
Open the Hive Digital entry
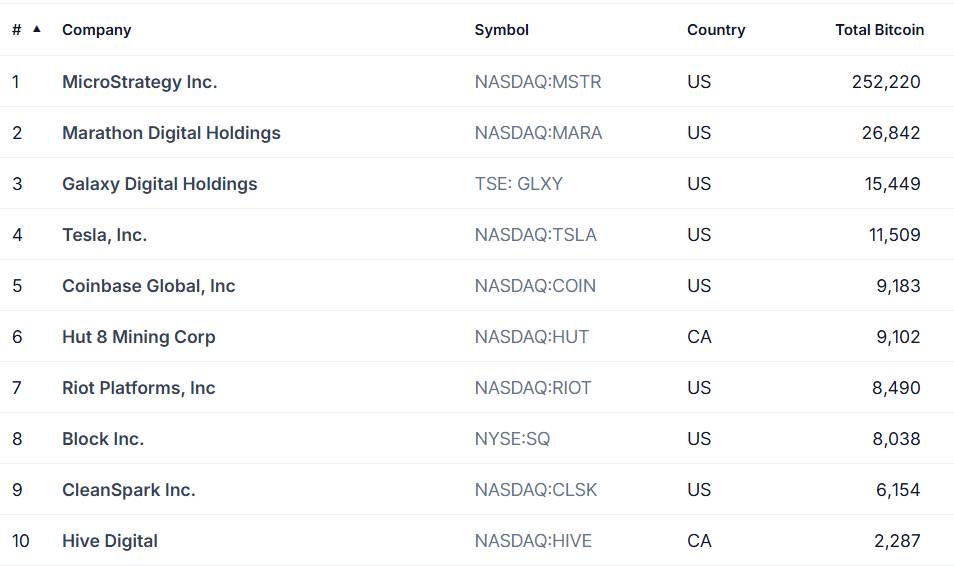[x=110, y=540]
